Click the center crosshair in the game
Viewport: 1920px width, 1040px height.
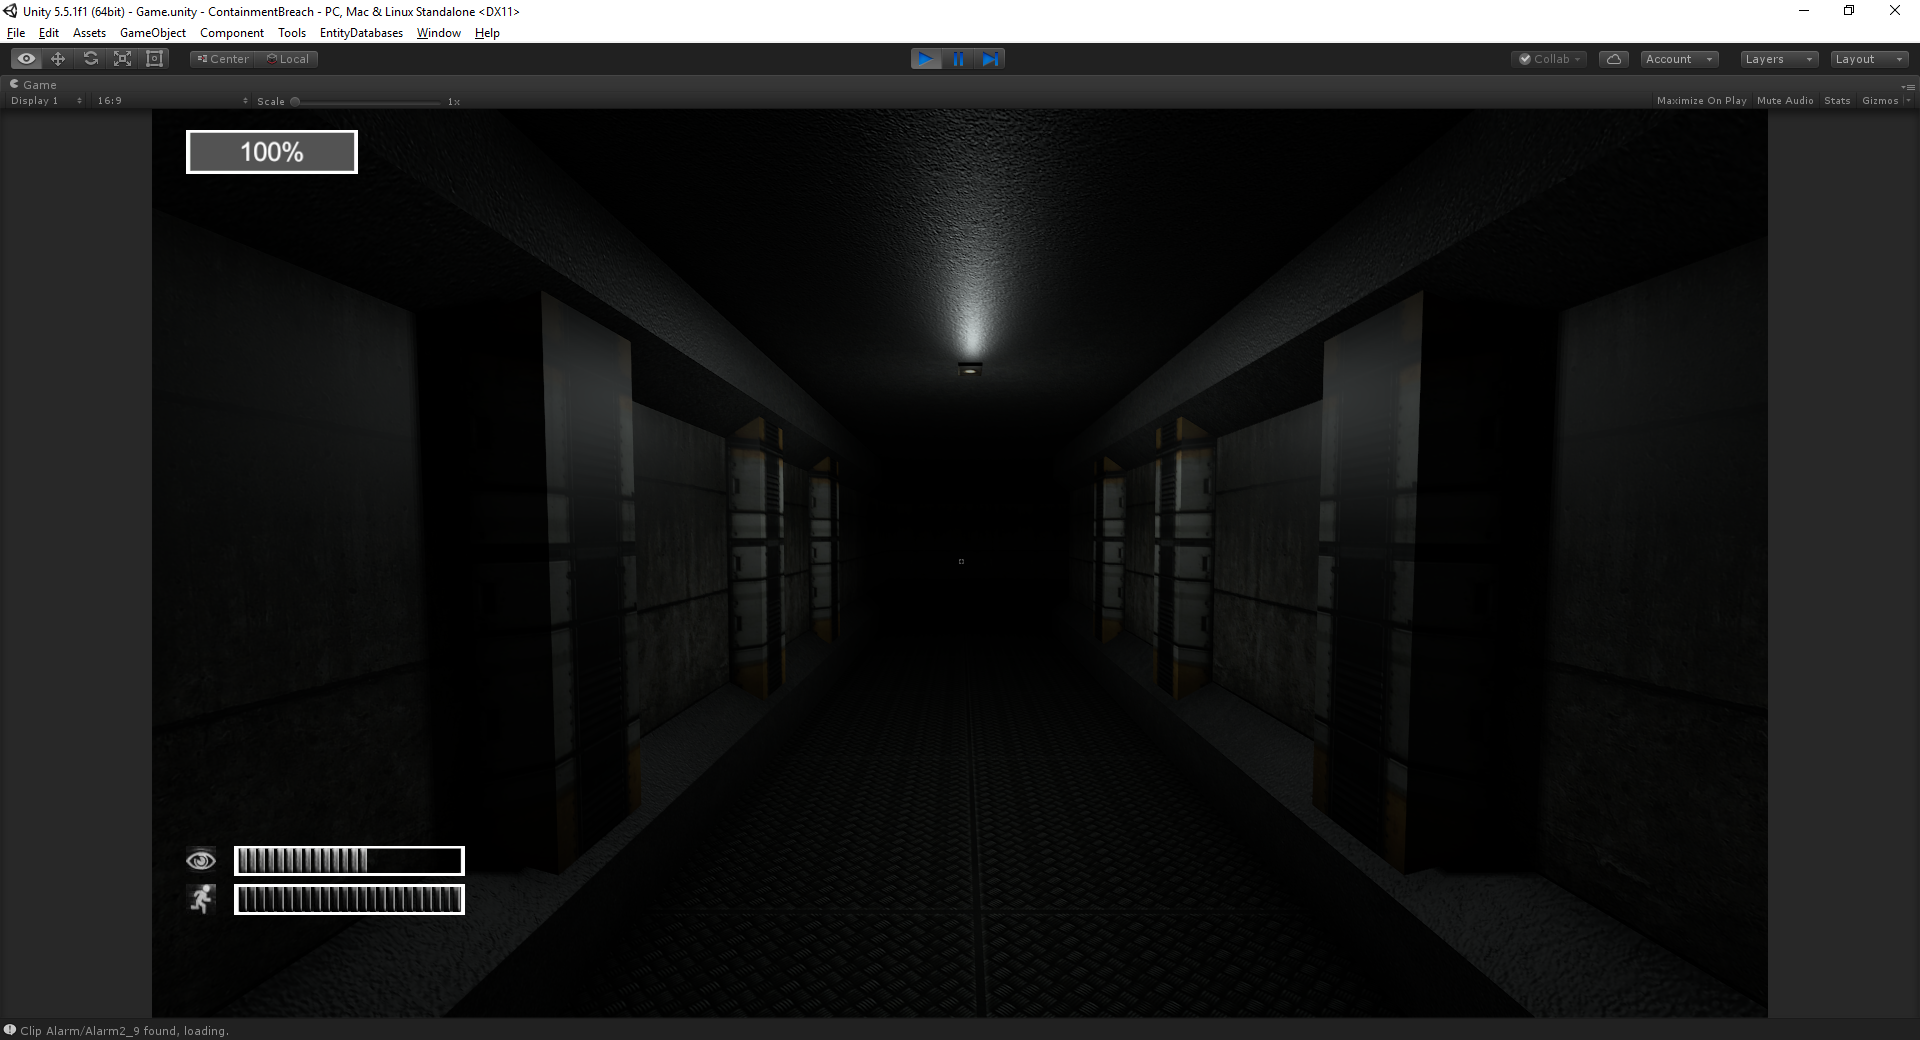pyautogui.click(x=961, y=561)
